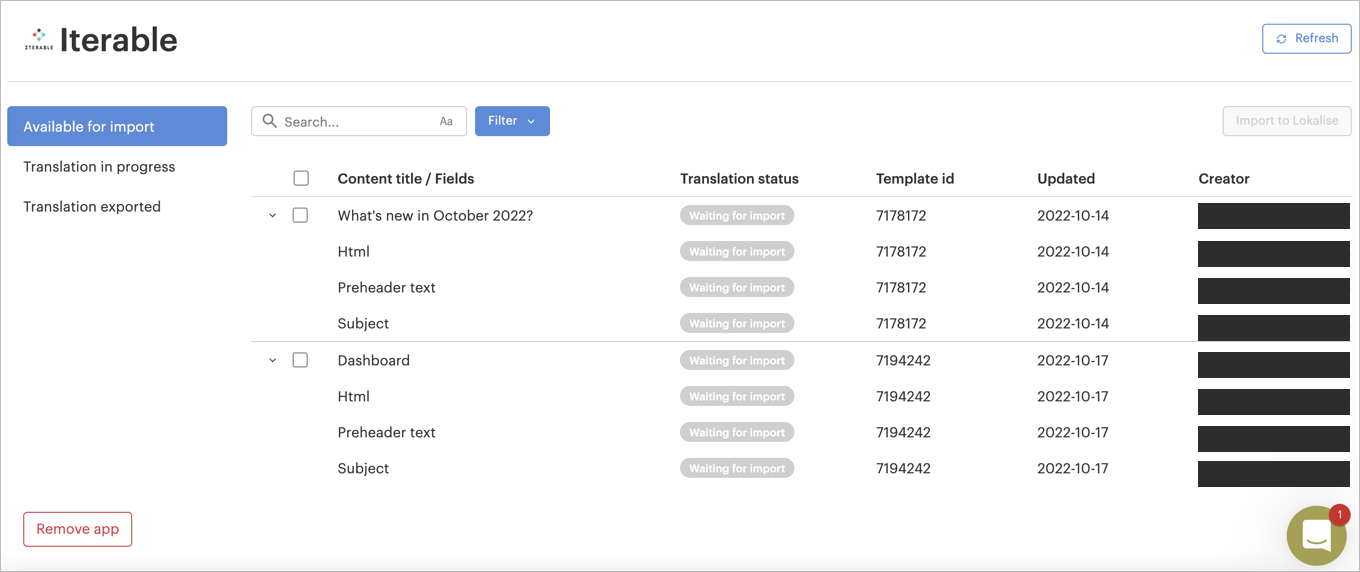Select the Available for import tab
Screen dimensions: 1360x572
pyautogui.click(x=117, y=127)
